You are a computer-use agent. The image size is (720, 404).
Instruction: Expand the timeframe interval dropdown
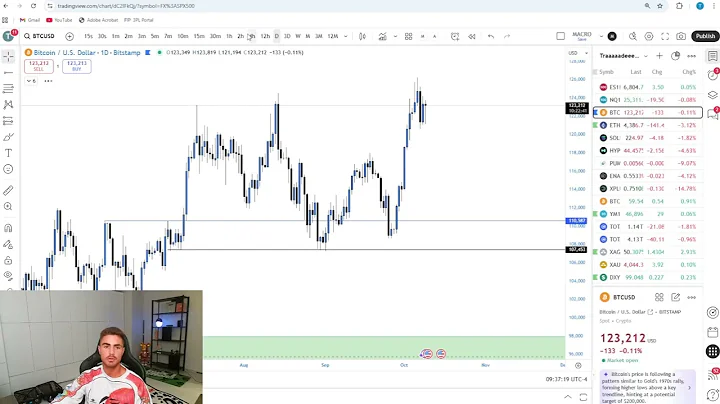click(346, 36)
